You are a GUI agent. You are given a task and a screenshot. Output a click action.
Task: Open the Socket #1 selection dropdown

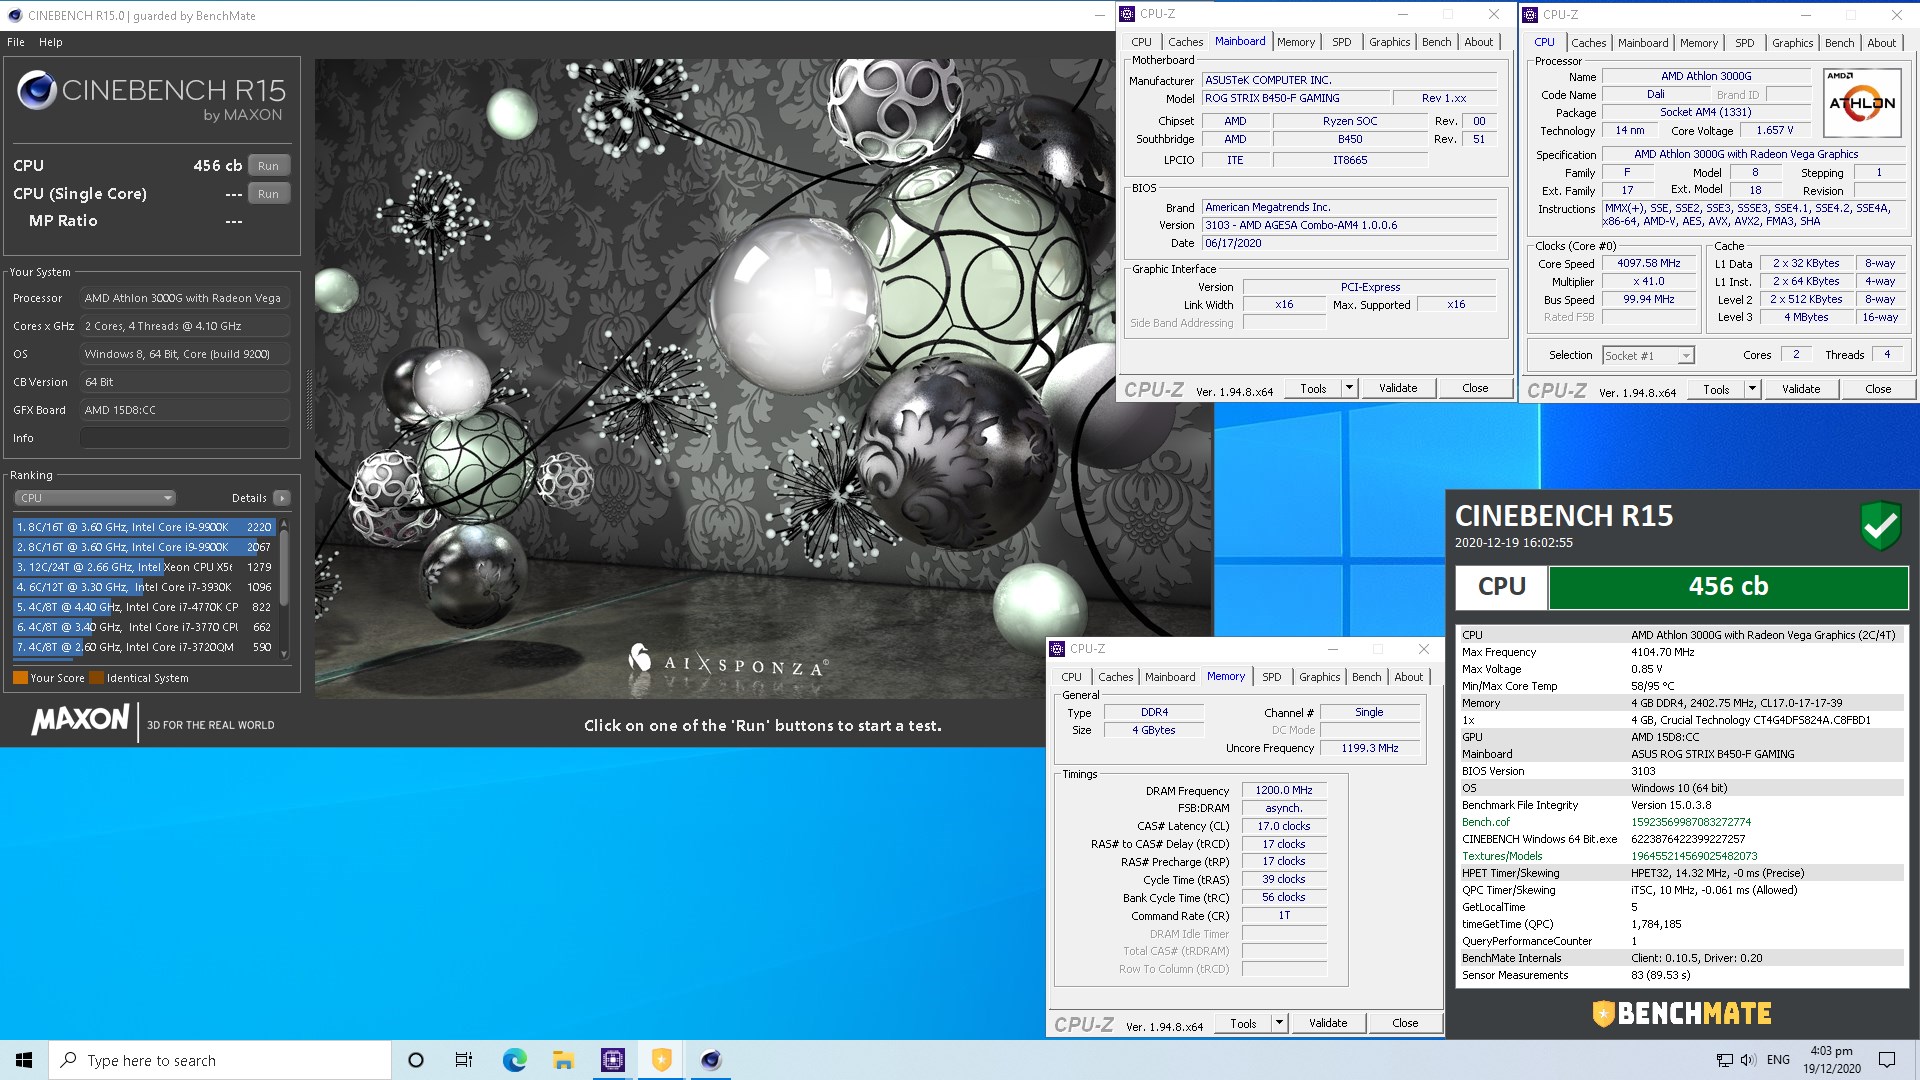[x=1648, y=356]
